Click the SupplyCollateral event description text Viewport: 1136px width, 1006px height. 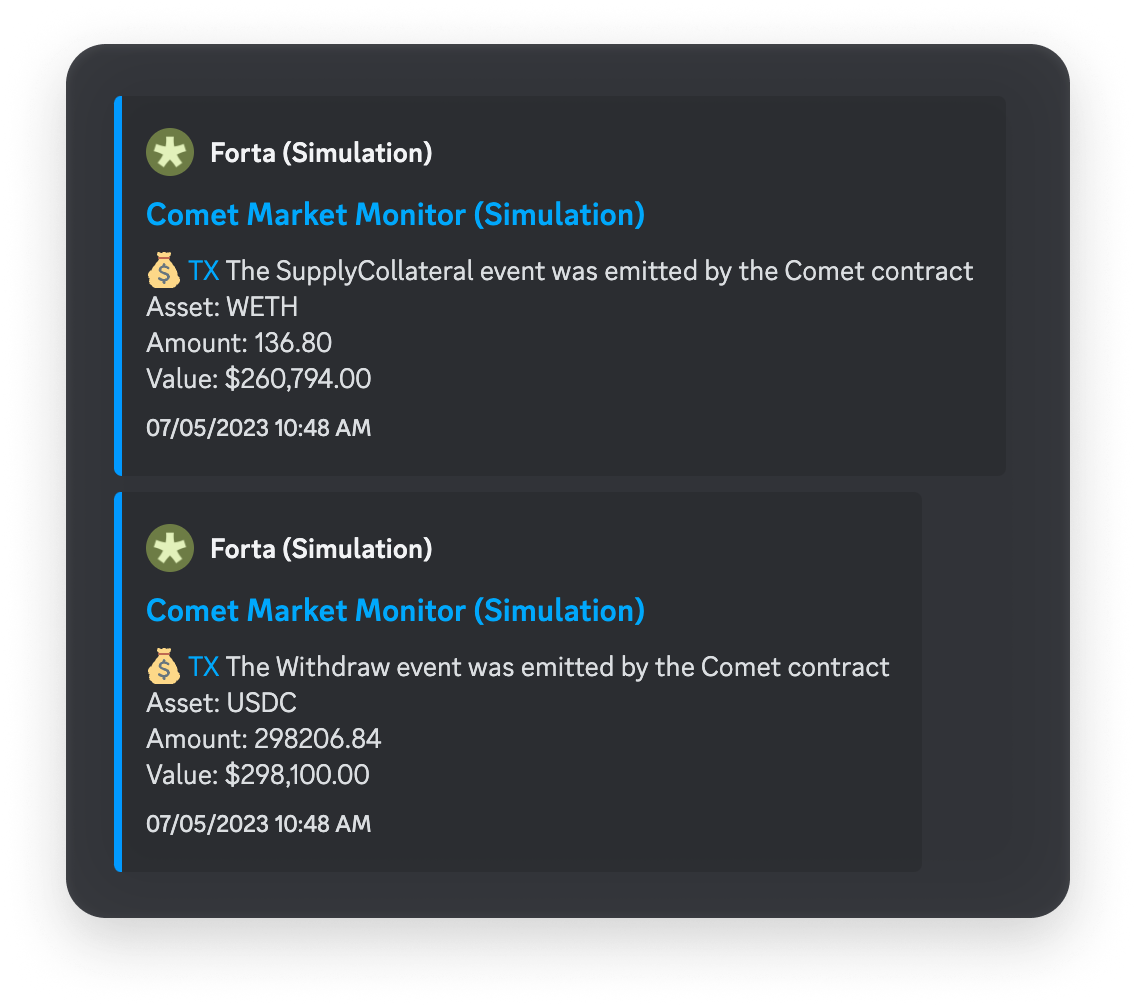pyautogui.click(x=600, y=271)
